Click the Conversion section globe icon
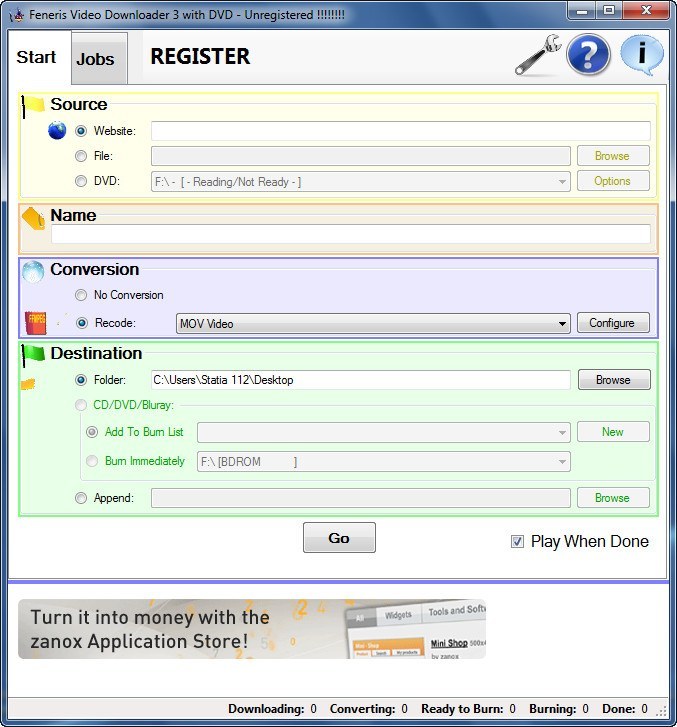The width and height of the screenshot is (677, 727). [33, 270]
